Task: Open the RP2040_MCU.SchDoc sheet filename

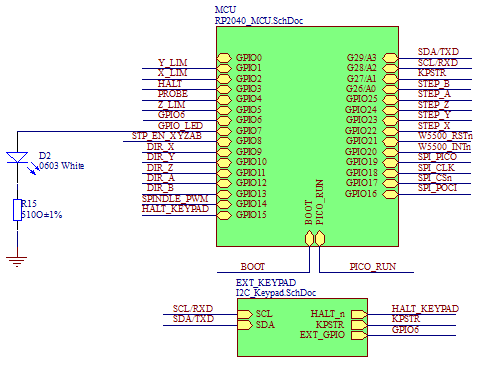Action: (x=259, y=21)
